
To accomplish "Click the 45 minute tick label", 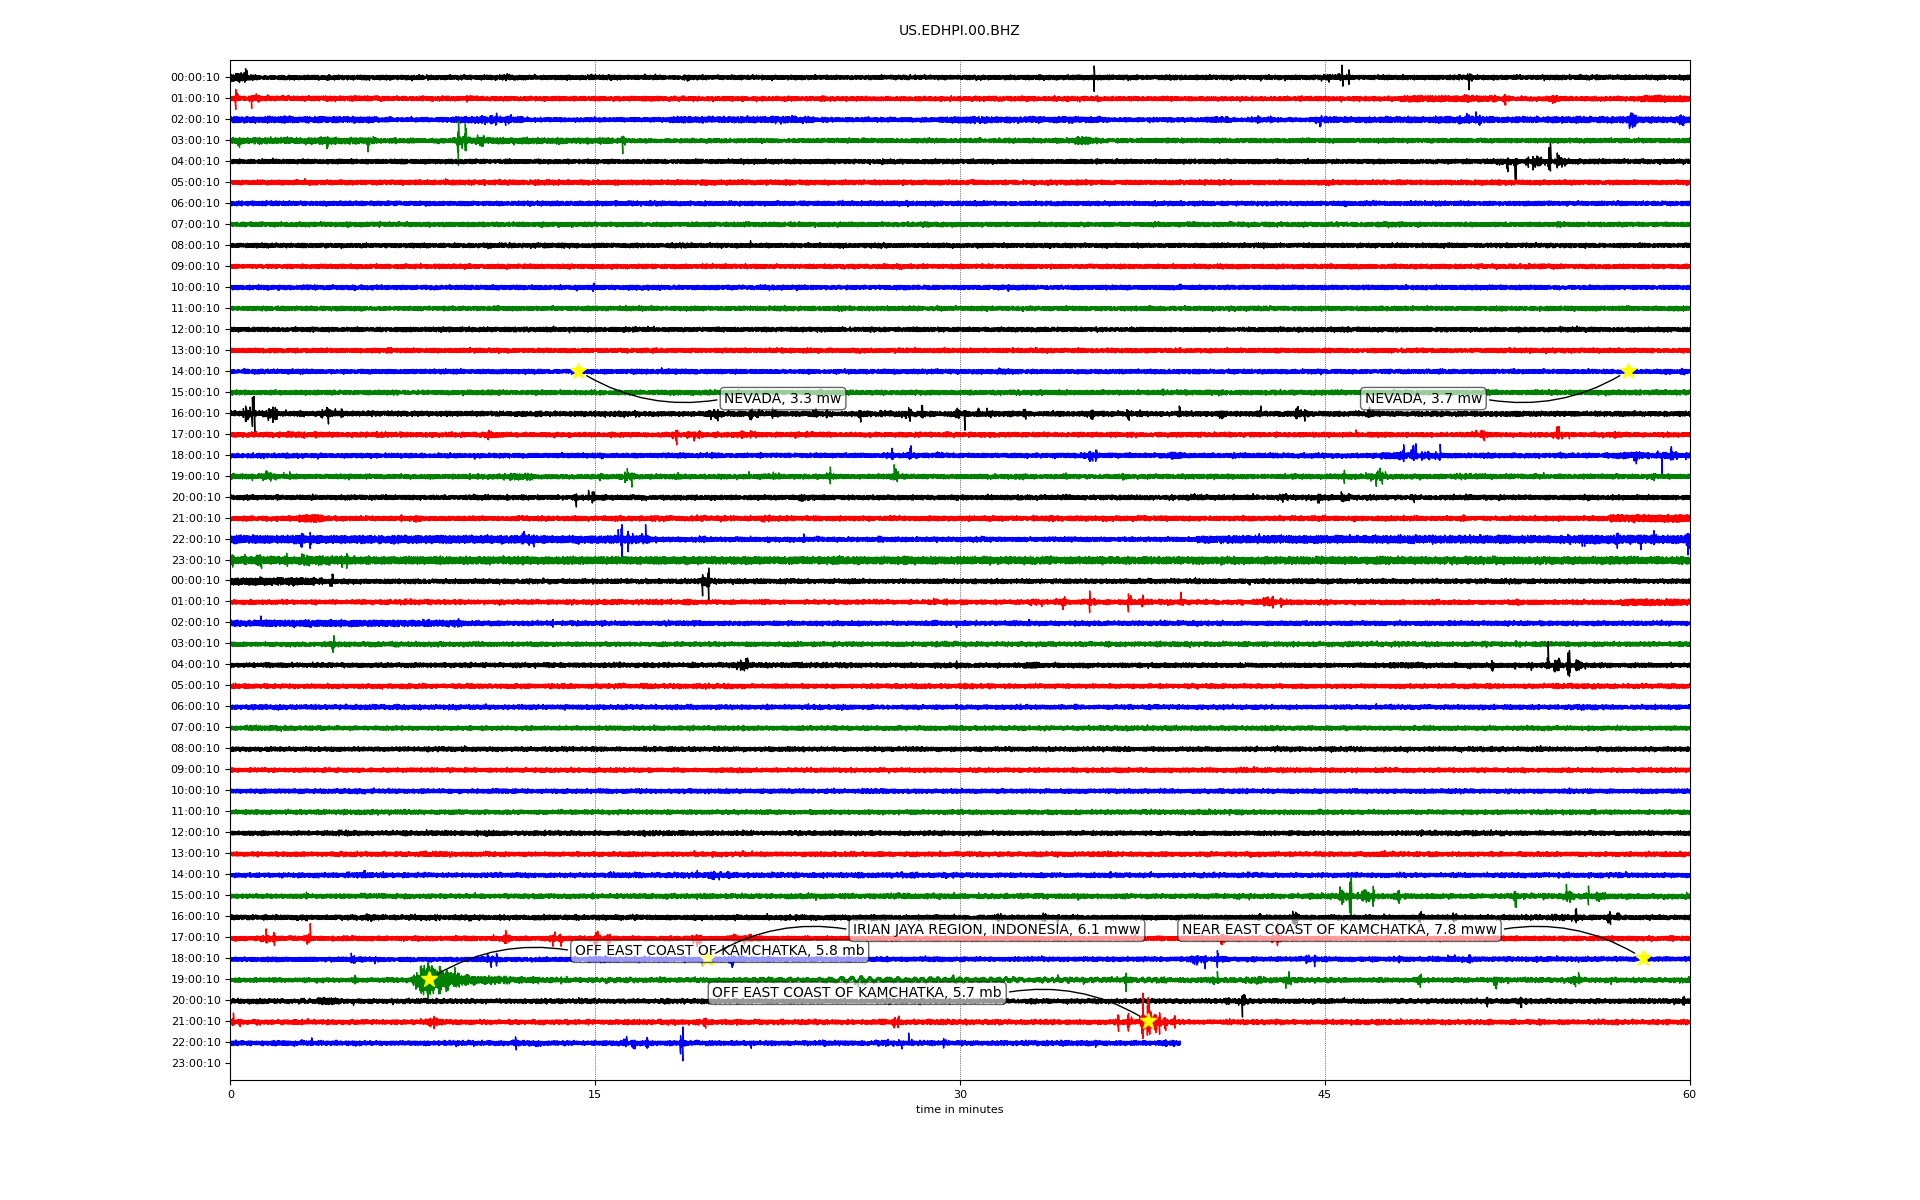I will click(x=1325, y=1094).
